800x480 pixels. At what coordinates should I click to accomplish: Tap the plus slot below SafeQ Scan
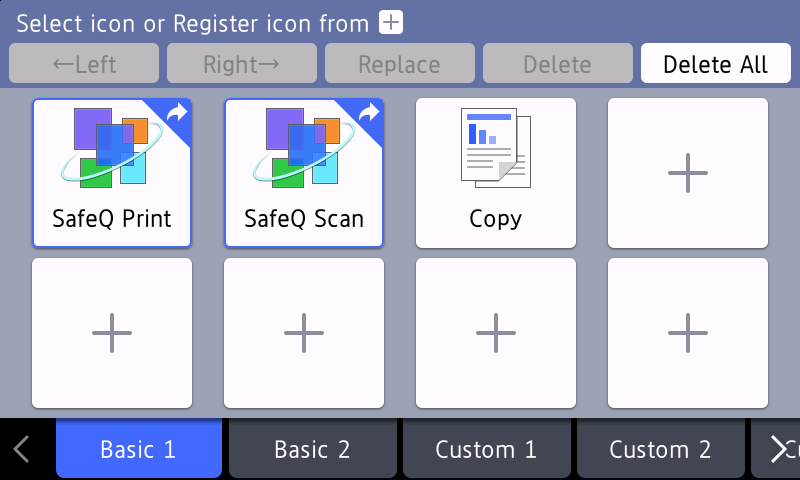(304, 333)
